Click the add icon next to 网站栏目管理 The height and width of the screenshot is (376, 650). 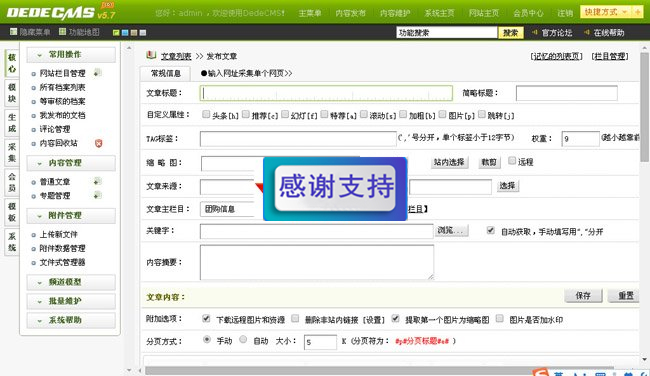click(97, 73)
